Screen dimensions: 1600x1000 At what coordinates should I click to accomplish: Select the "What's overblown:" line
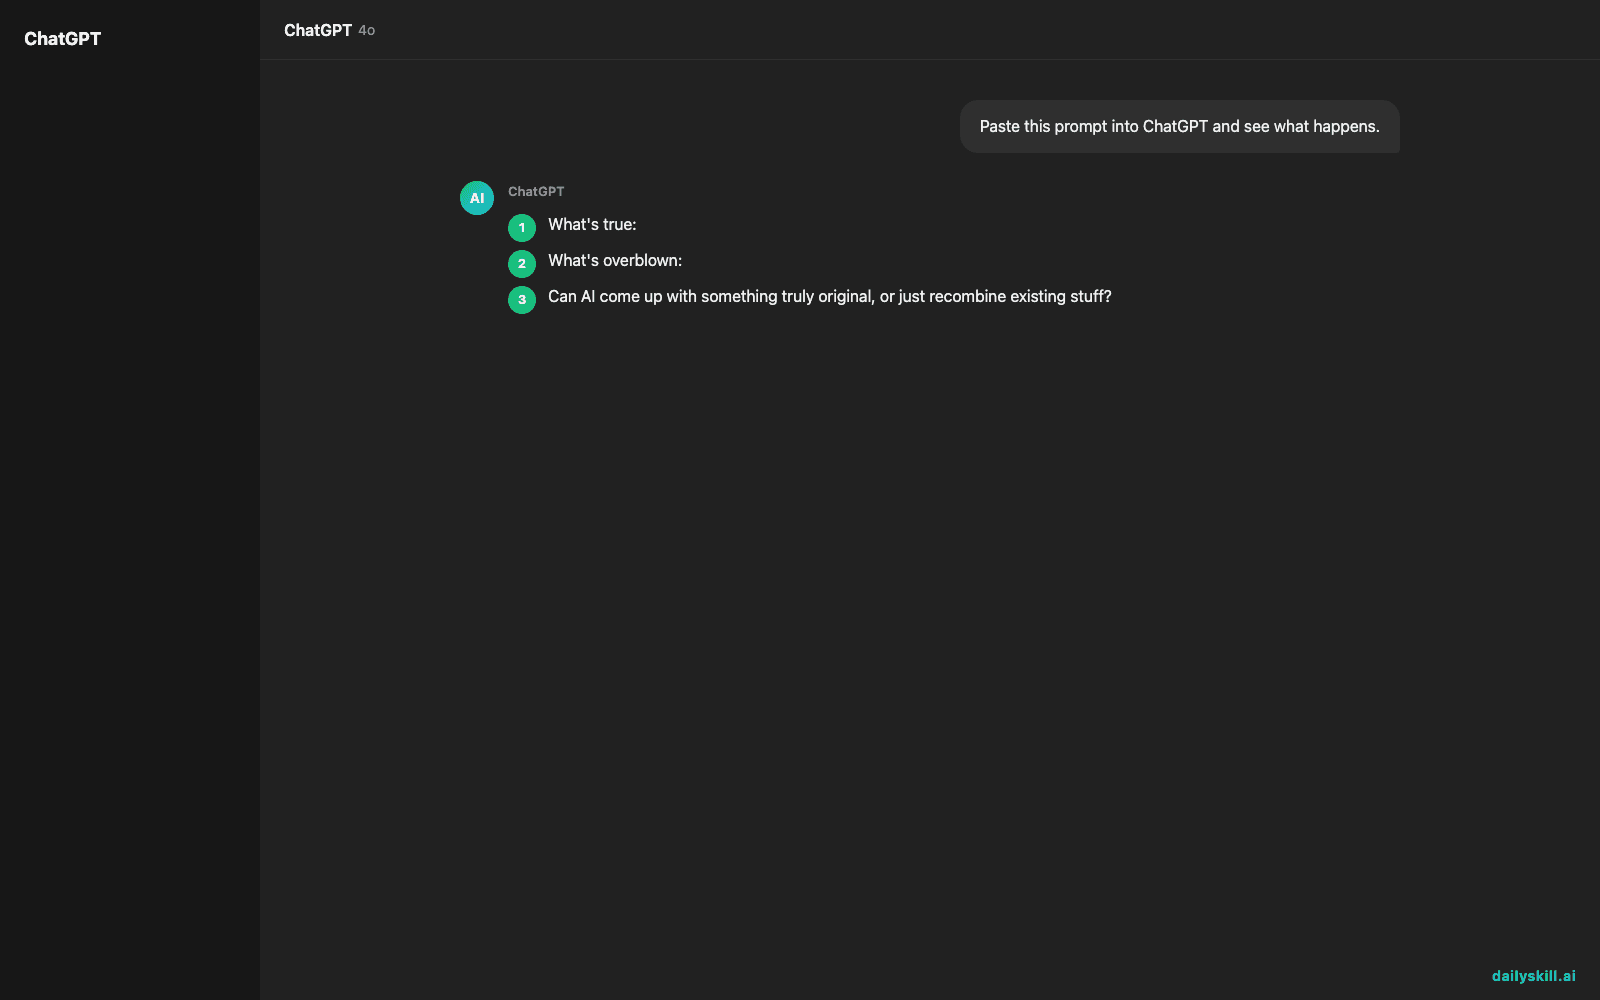615,261
